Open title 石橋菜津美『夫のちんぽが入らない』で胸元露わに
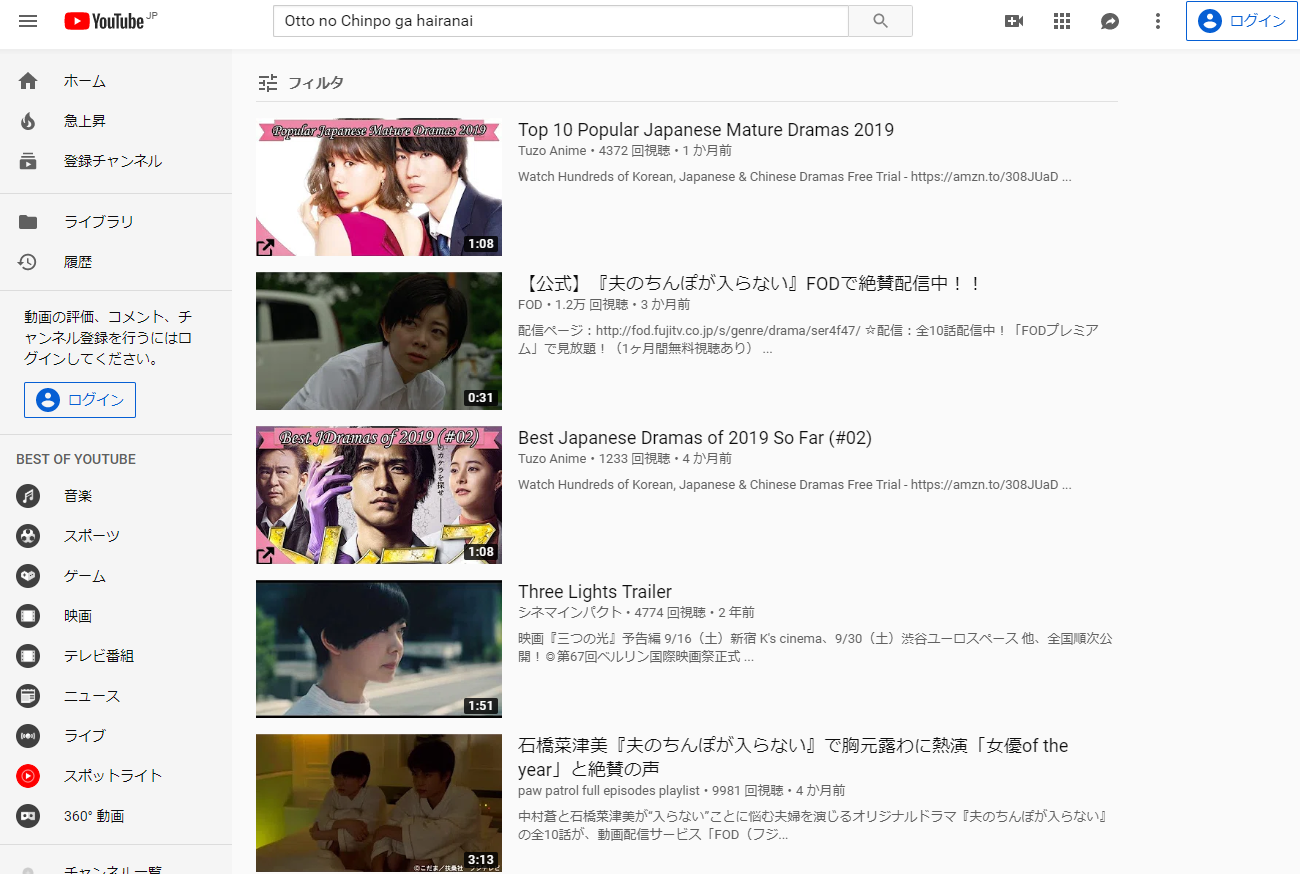Screen dimensions: 1300x874 click(793, 758)
